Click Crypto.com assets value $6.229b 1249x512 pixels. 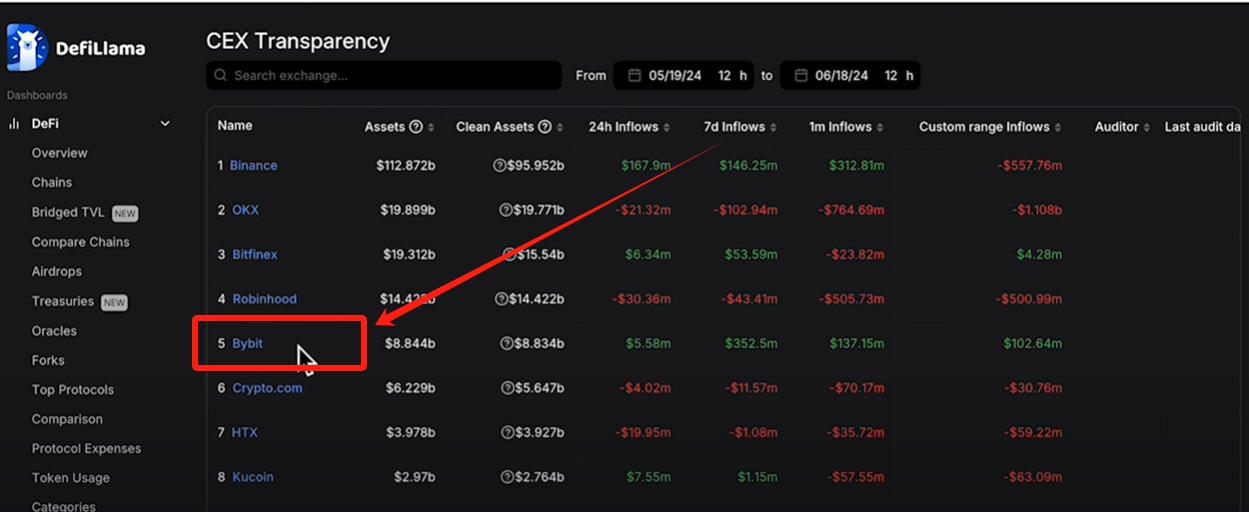coord(409,388)
